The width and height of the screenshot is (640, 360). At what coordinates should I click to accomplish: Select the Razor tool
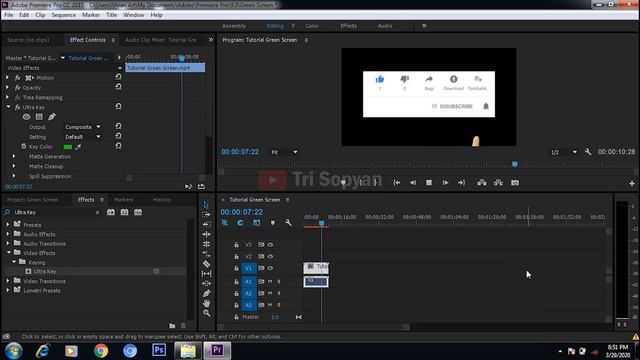207,264
